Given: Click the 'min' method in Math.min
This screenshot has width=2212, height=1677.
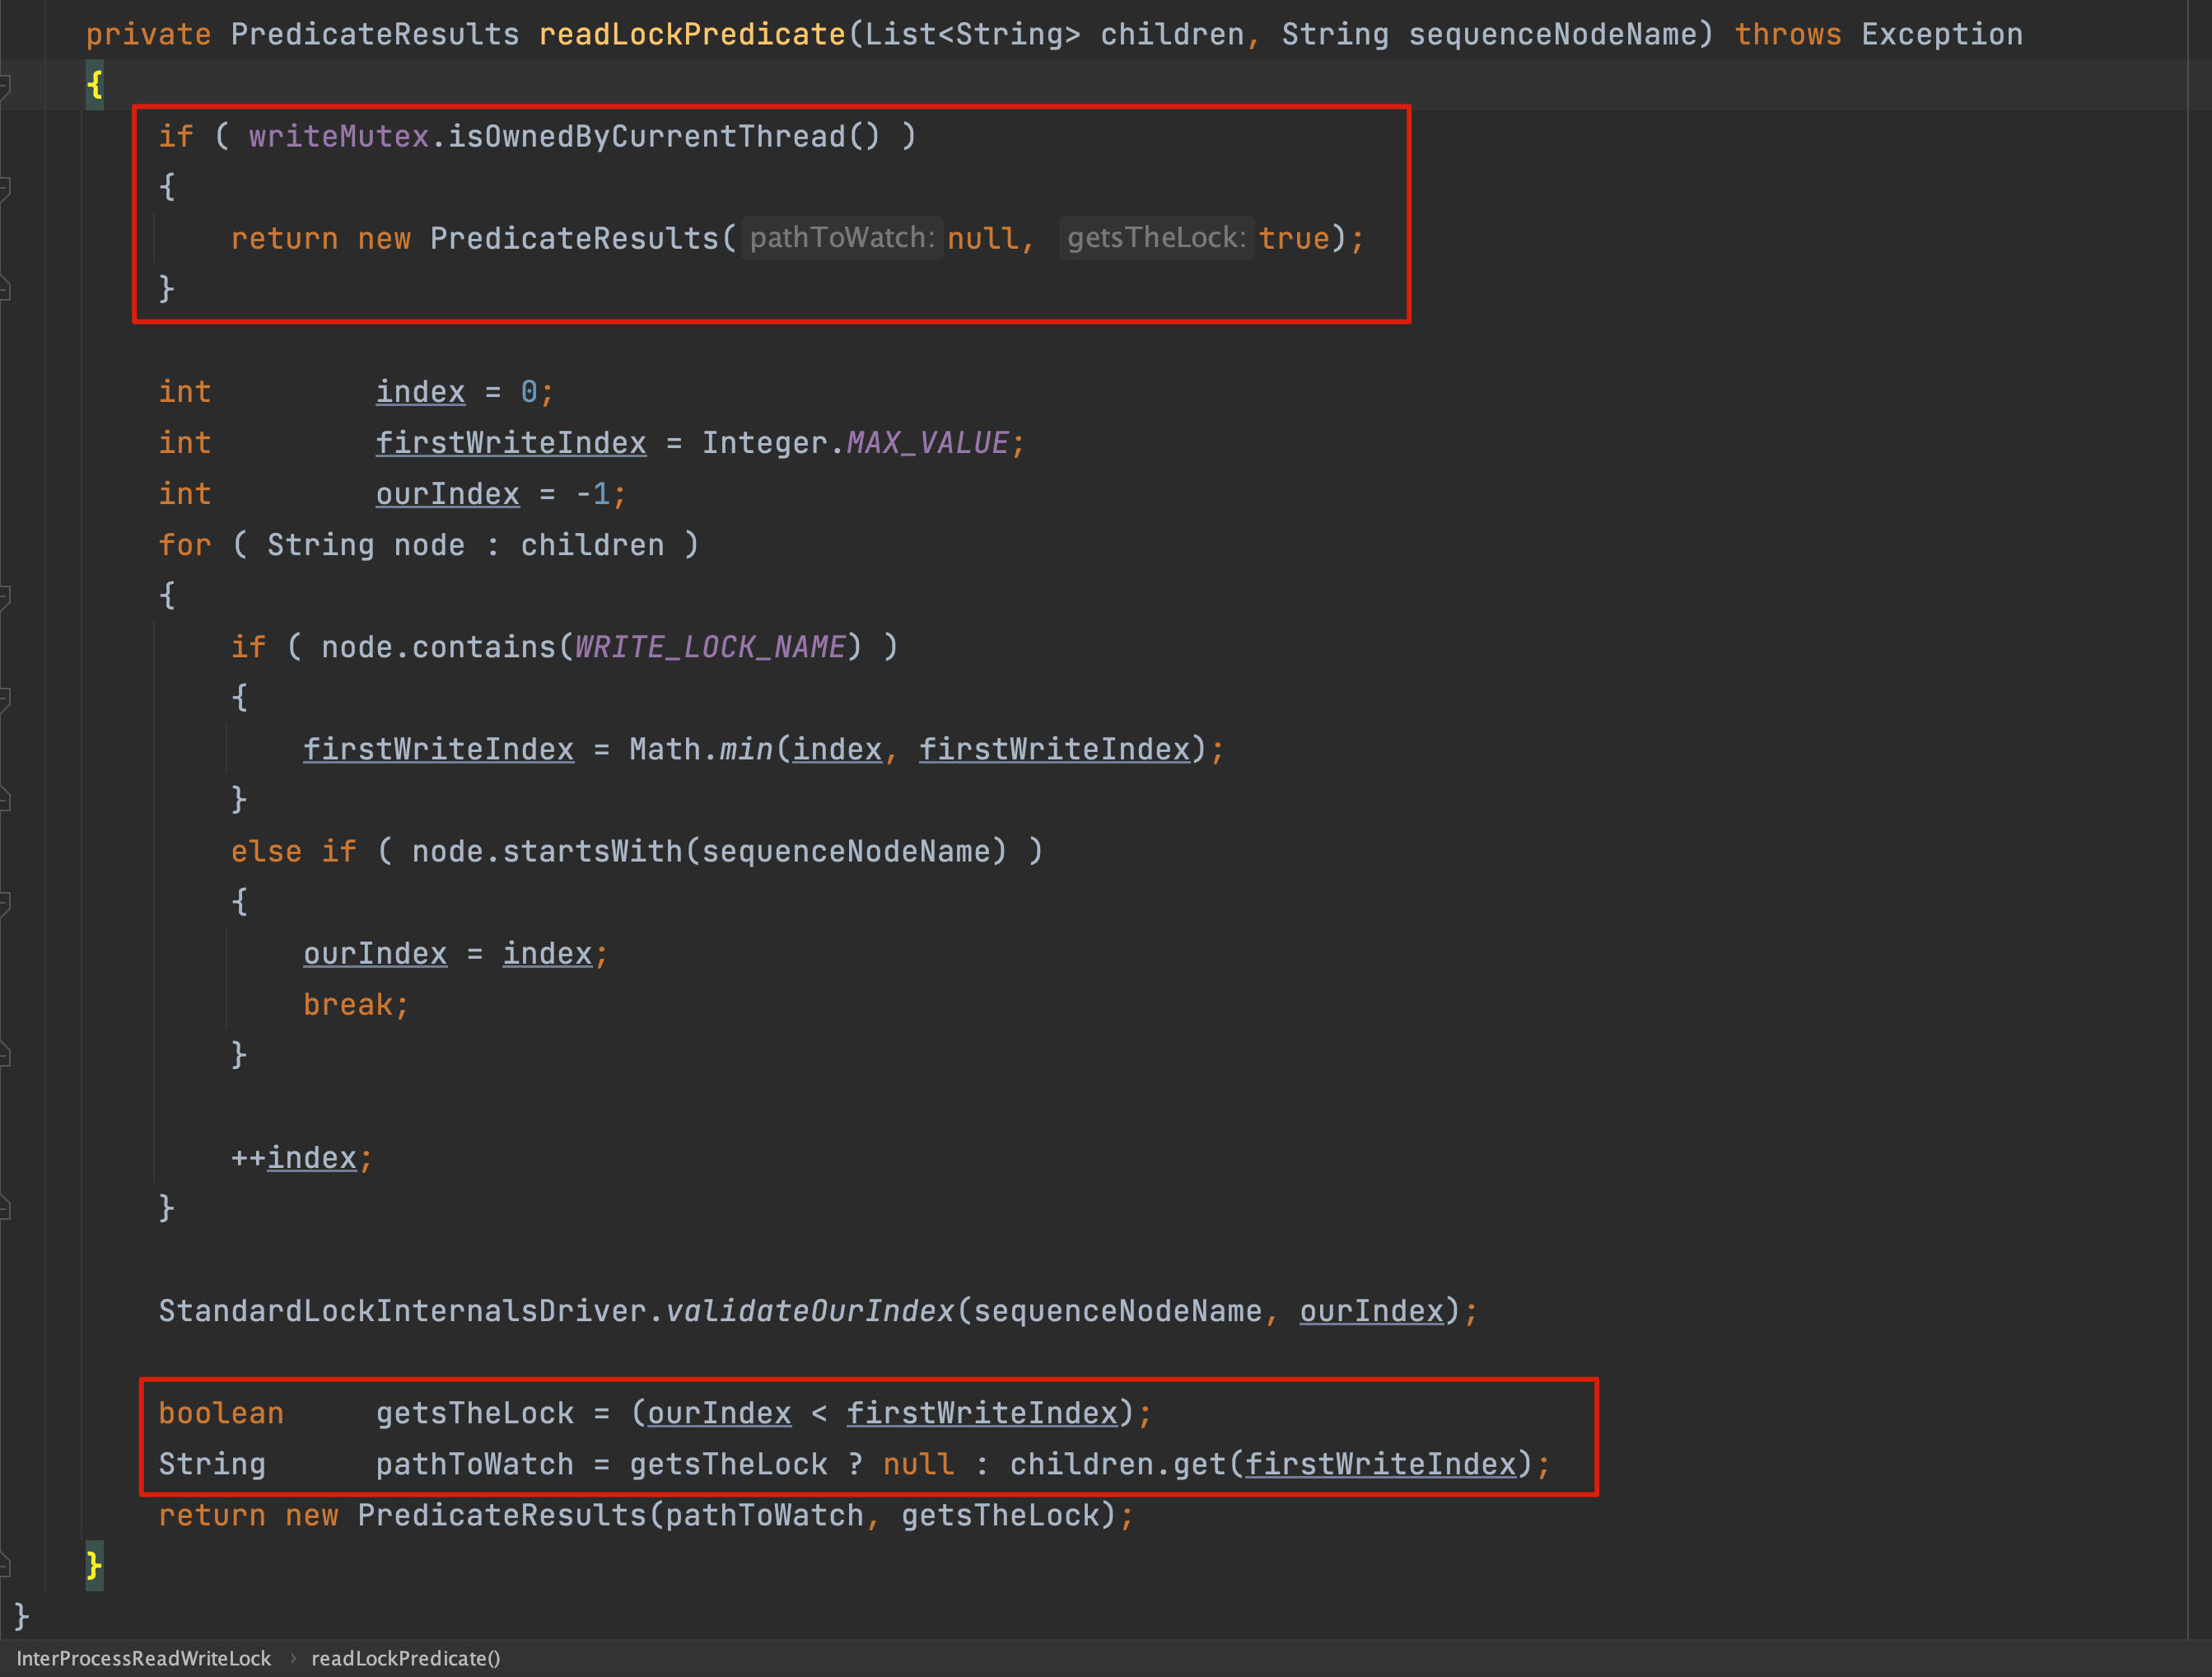Looking at the screenshot, I should click(747, 750).
